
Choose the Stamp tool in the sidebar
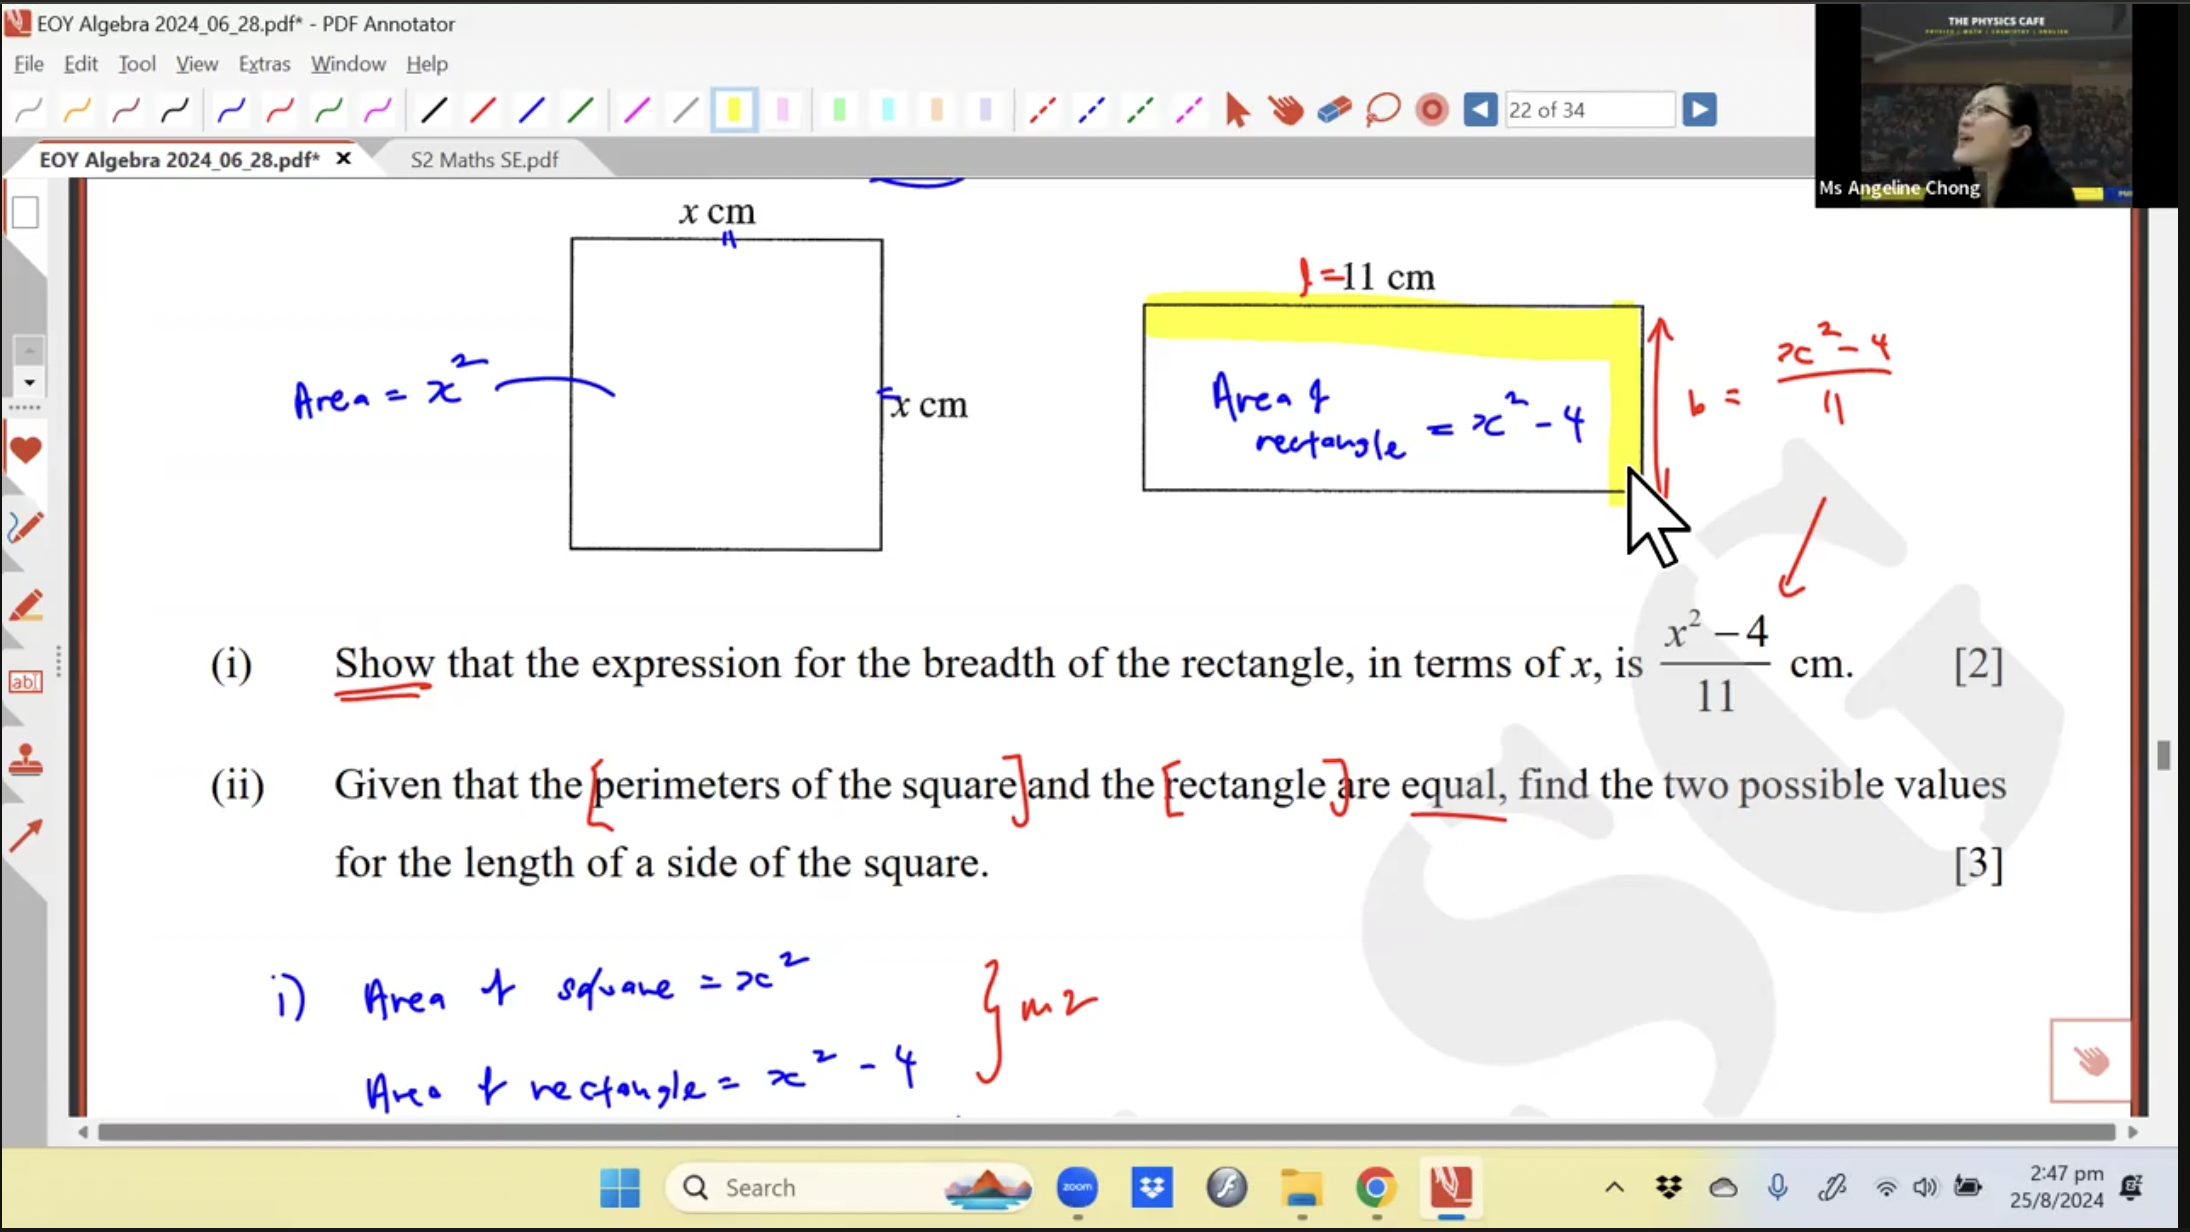[x=27, y=760]
